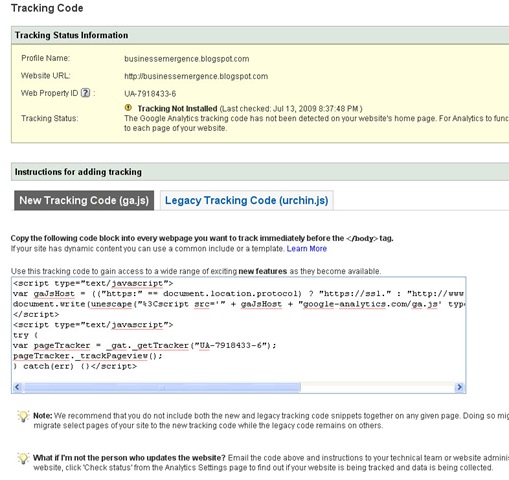This screenshot has height=480, width=509.
Task: Click the Instructions for adding tracking header
Action: [x=78, y=172]
